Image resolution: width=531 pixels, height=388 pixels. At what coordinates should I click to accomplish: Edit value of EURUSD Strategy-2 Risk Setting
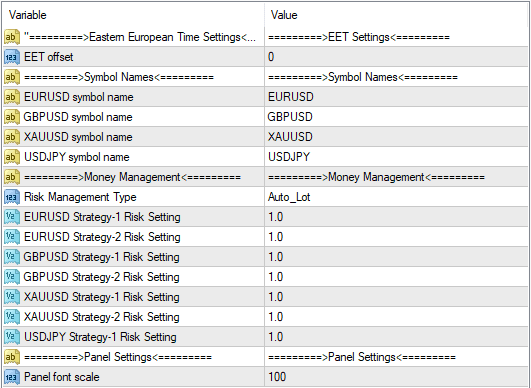point(396,237)
